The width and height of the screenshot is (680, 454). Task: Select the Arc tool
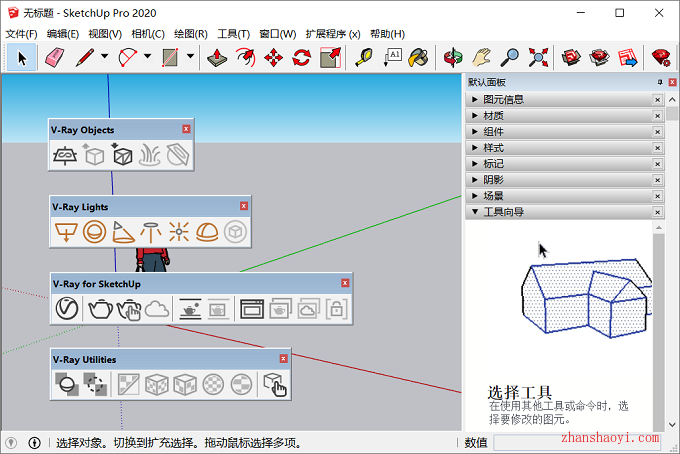[128, 57]
